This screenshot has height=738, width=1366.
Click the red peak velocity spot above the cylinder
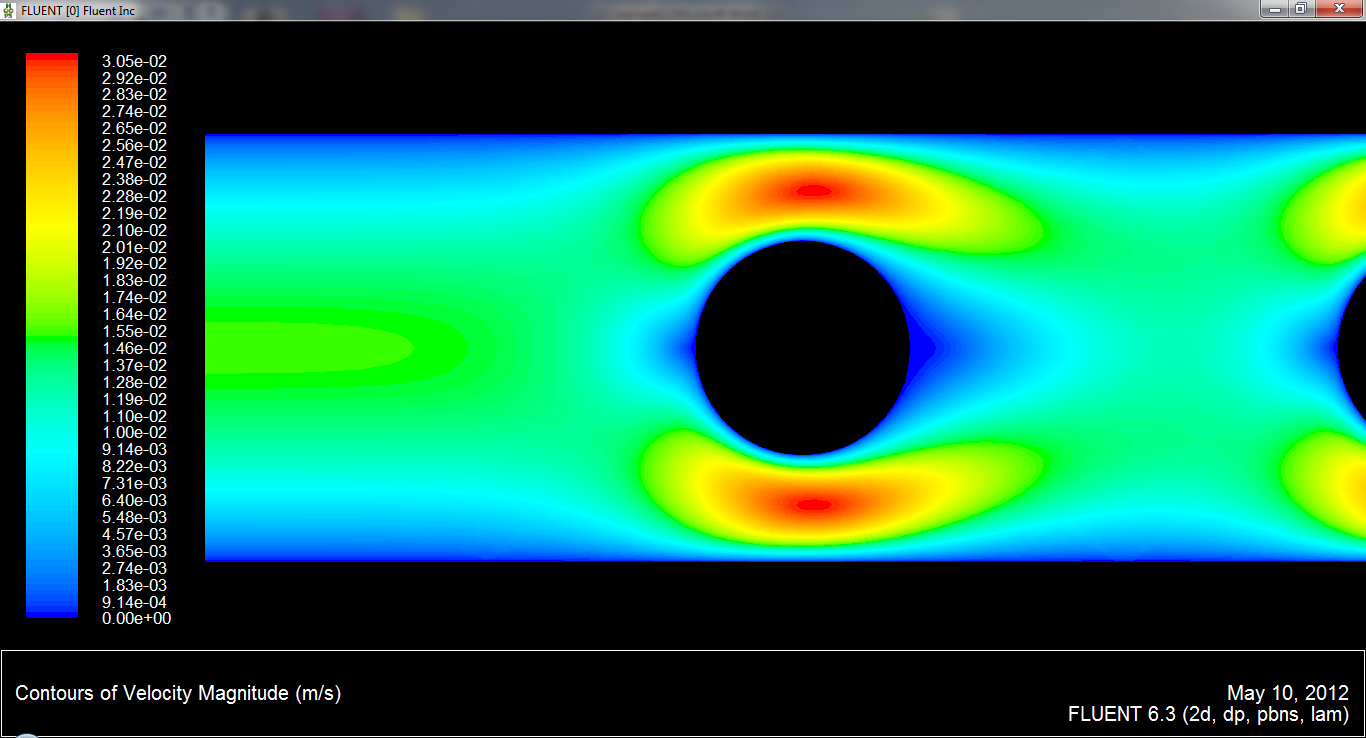[813, 190]
